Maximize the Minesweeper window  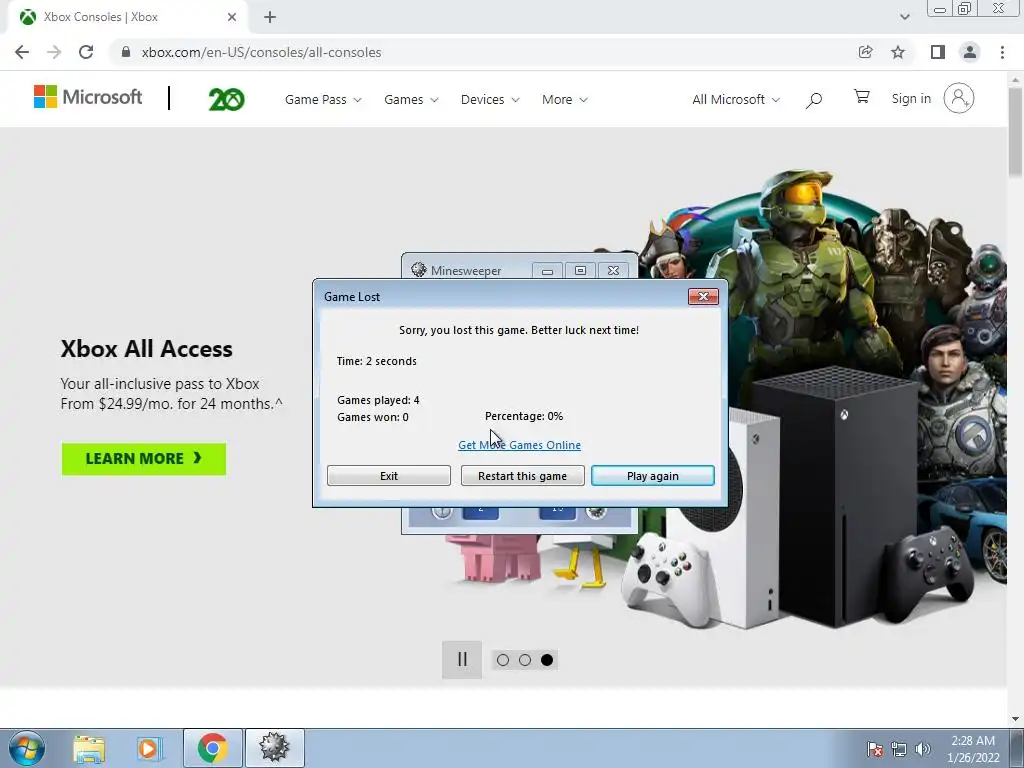click(580, 270)
